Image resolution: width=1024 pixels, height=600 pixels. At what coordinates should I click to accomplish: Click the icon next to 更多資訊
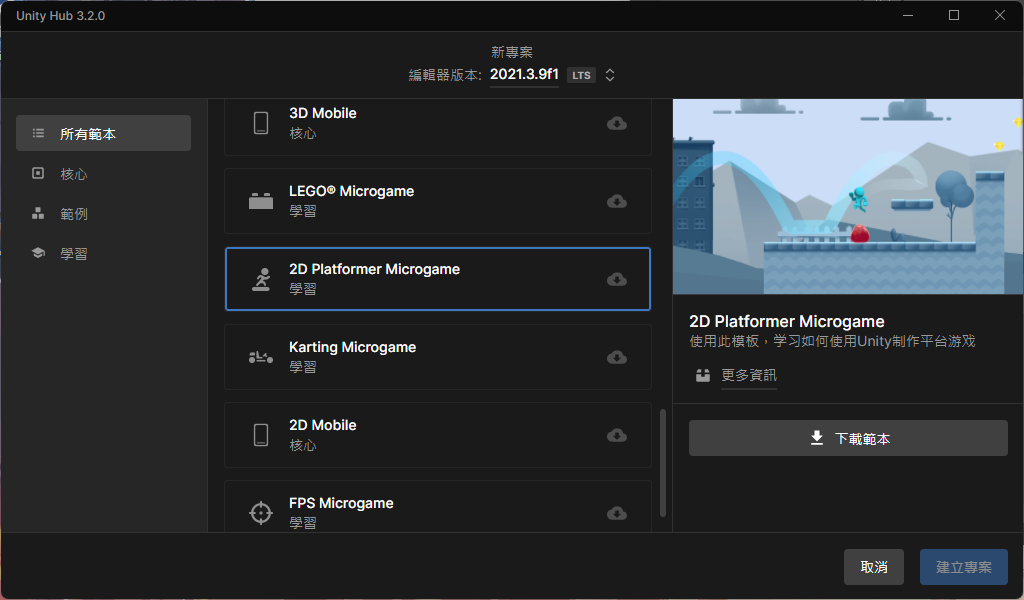tap(703, 375)
